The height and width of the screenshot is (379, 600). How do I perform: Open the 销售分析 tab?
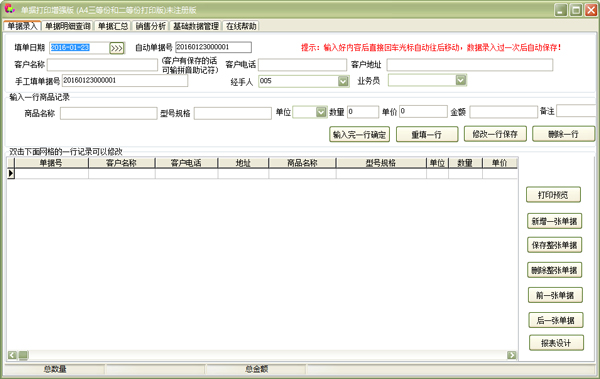coord(151,26)
